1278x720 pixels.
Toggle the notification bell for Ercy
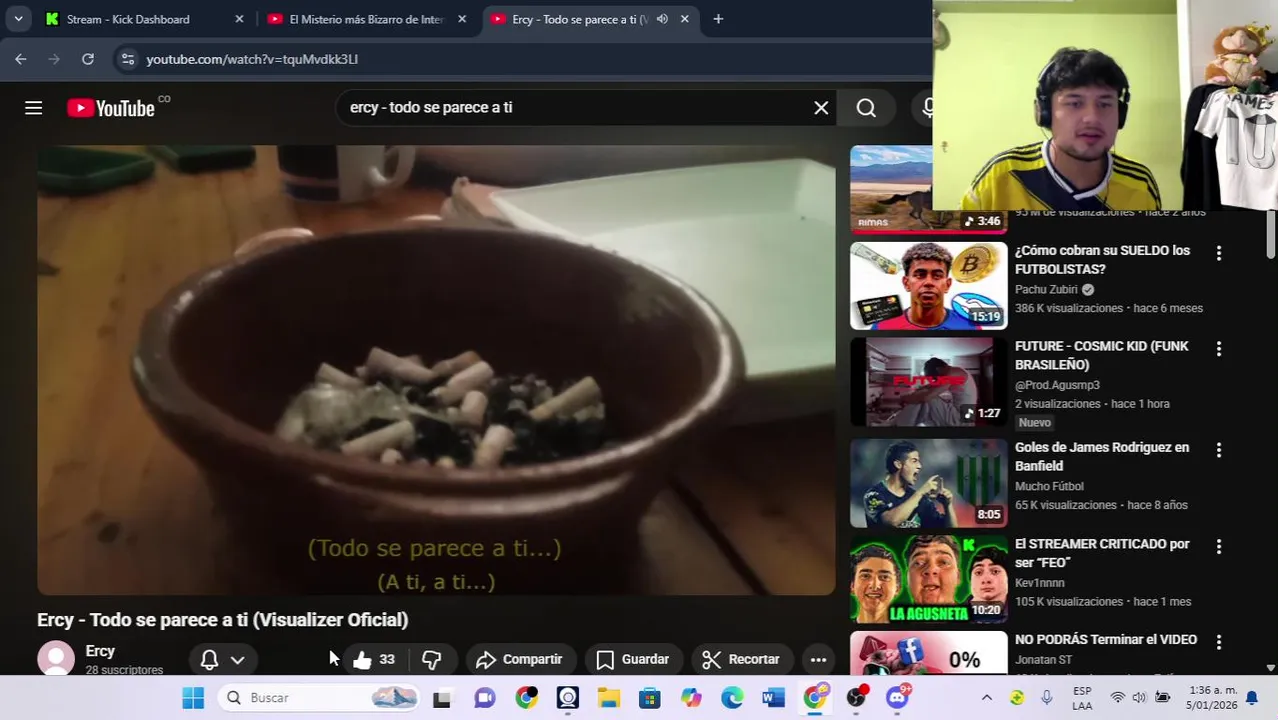pyautogui.click(x=209, y=660)
